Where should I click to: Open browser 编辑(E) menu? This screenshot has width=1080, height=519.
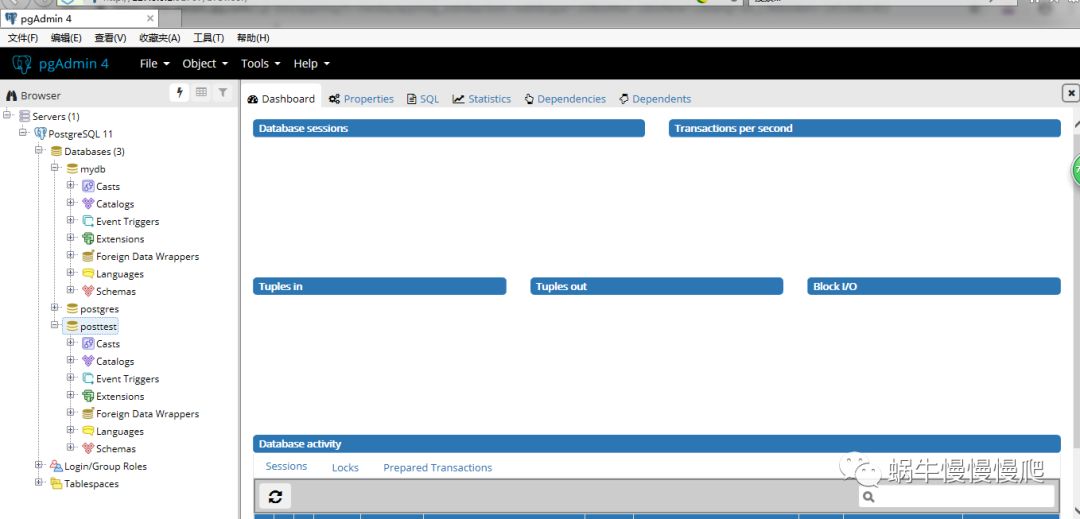66,38
